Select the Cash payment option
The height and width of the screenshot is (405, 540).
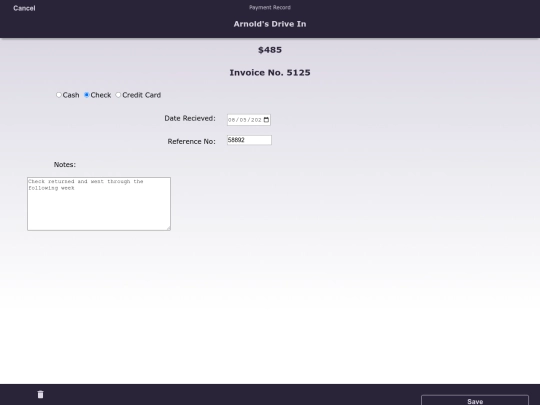coord(59,95)
